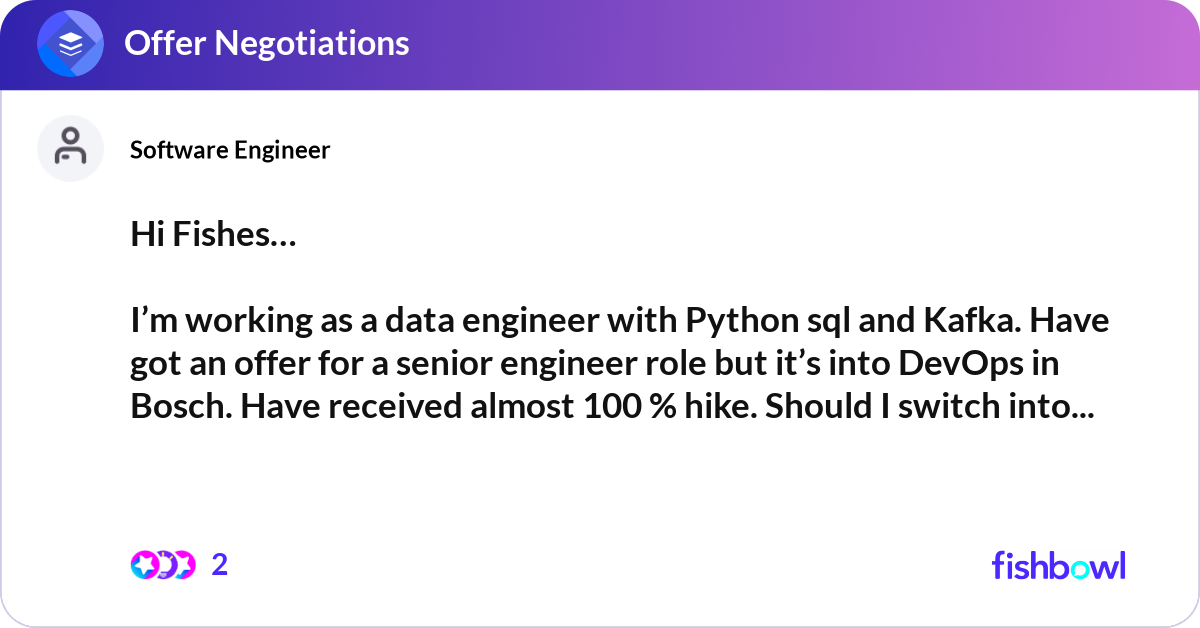Select the leftmost star reaction icon
Viewport: 1200px width, 628px height.
point(144,565)
